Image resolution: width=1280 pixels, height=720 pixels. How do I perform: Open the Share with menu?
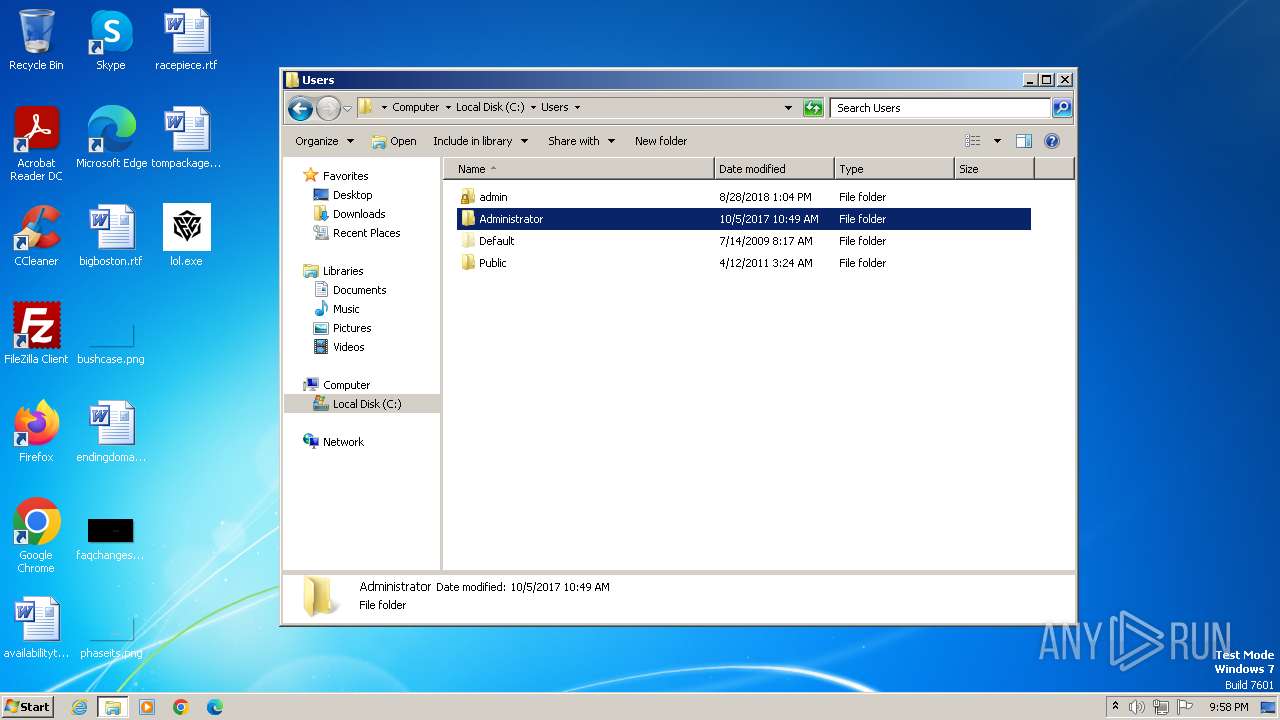click(581, 141)
